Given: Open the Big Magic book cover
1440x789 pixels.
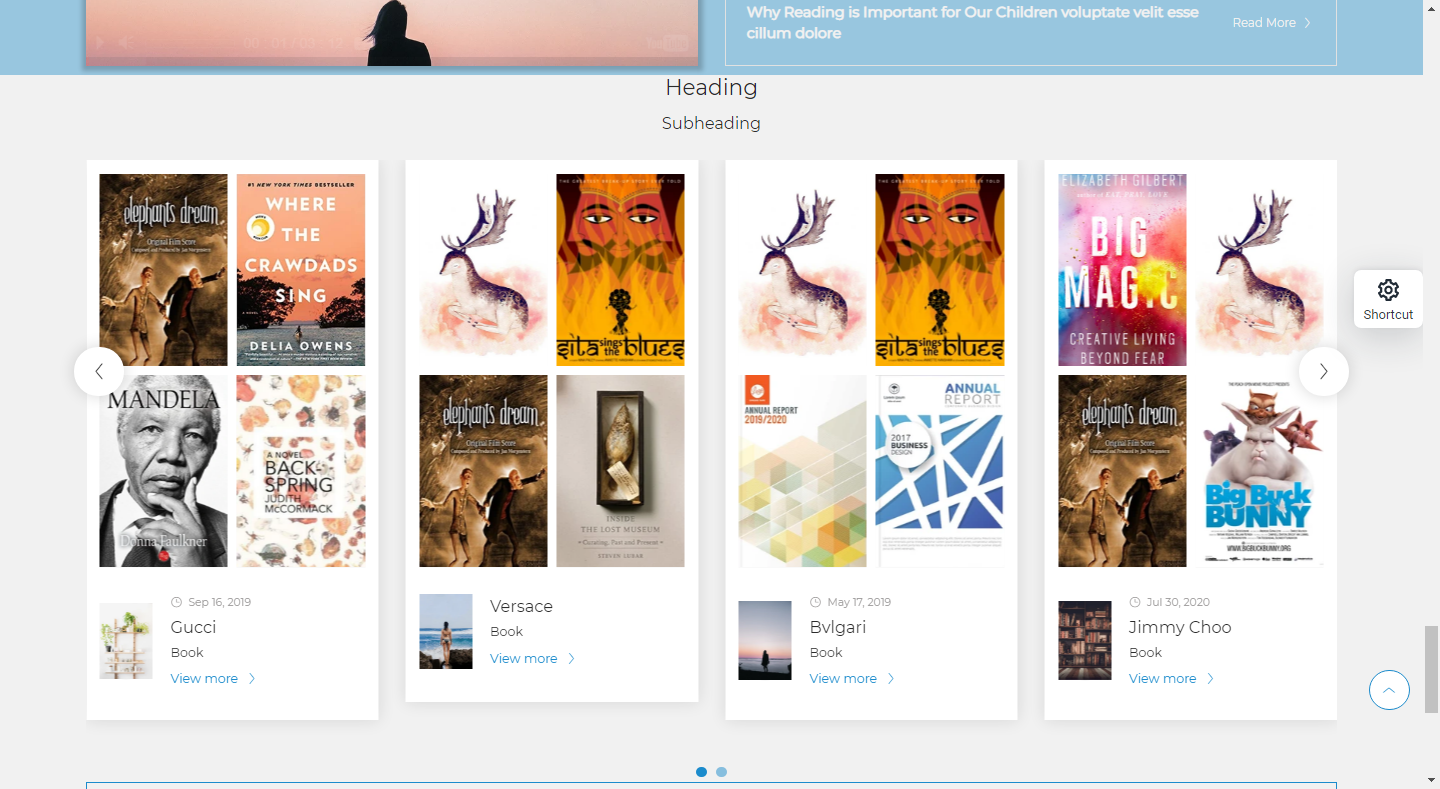Looking at the screenshot, I should [x=1122, y=270].
